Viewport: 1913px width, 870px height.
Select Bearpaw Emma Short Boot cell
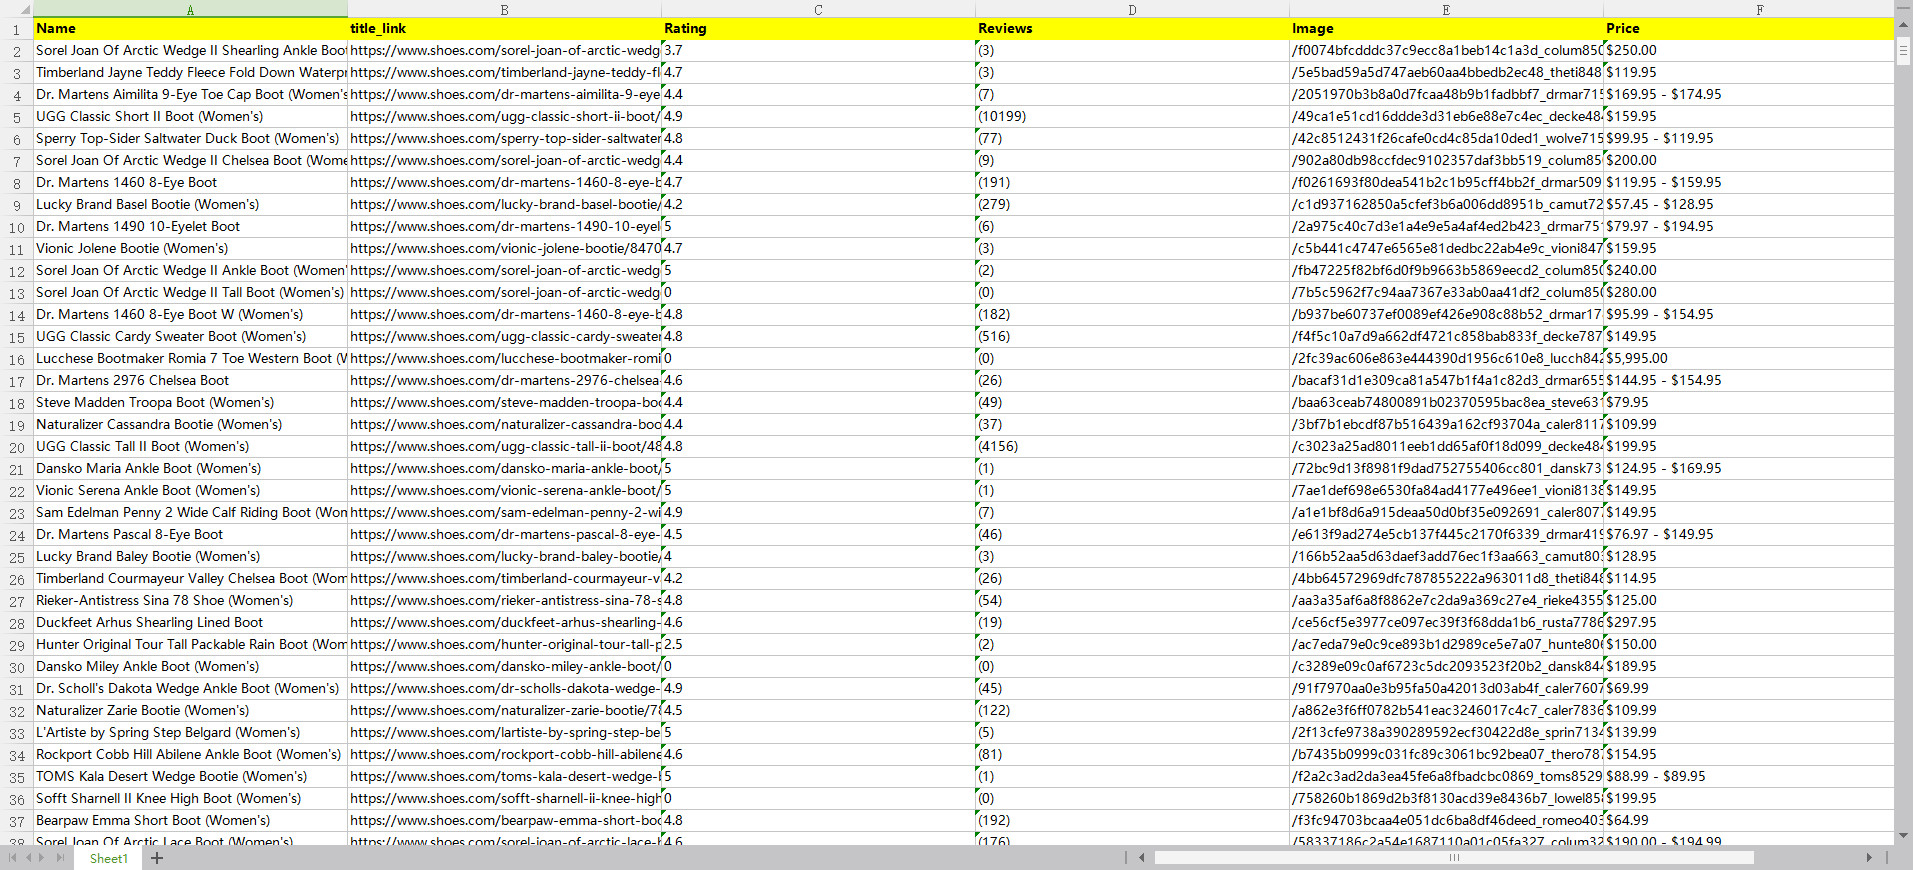click(x=190, y=821)
